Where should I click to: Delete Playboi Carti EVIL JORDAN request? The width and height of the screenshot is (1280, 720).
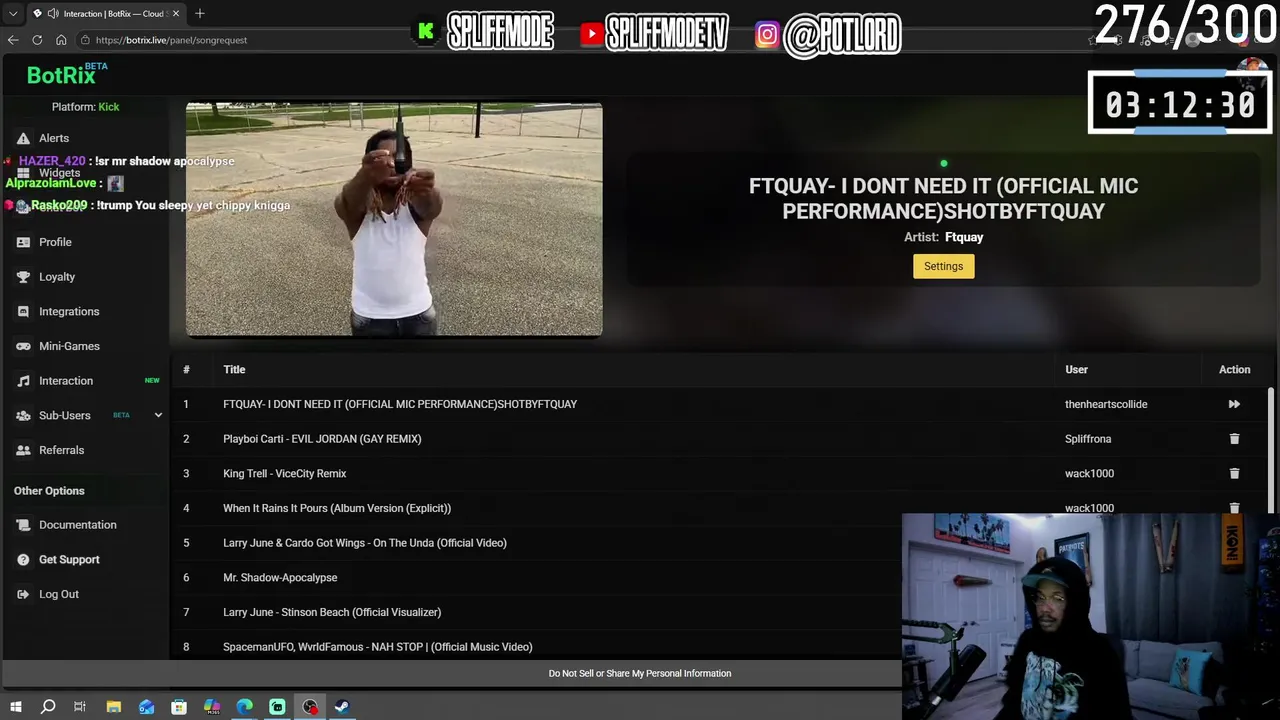(x=1234, y=439)
